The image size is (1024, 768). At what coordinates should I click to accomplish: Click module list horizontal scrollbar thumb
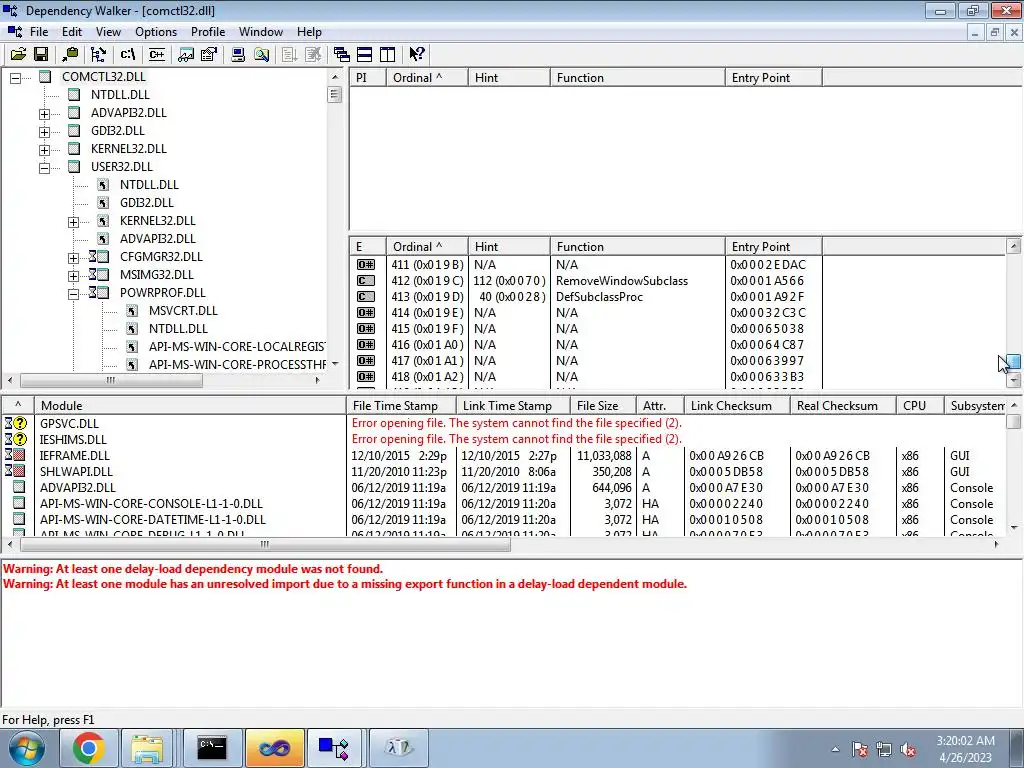point(264,544)
